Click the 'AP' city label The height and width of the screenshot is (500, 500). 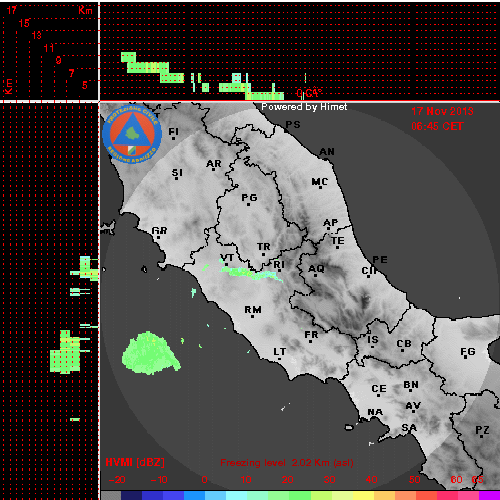tap(330, 223)
